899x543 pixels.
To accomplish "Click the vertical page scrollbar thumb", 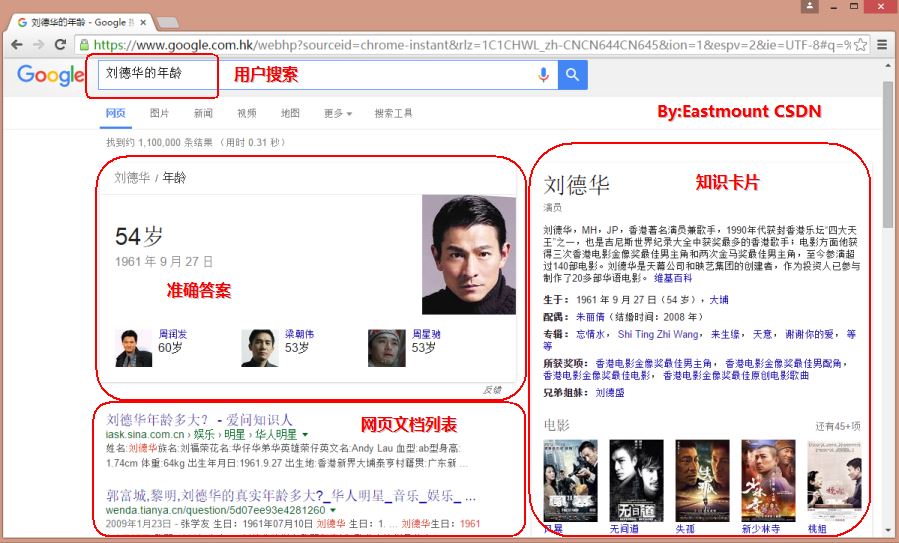I will (888, 155).
